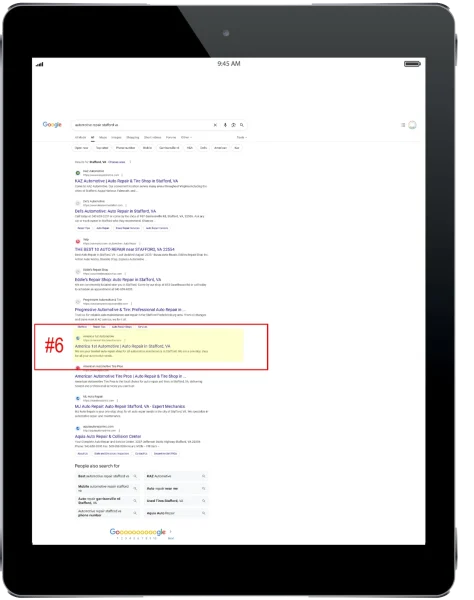Go to results page 2
This screenshot has height=600, width=474.
coord(122,538)
